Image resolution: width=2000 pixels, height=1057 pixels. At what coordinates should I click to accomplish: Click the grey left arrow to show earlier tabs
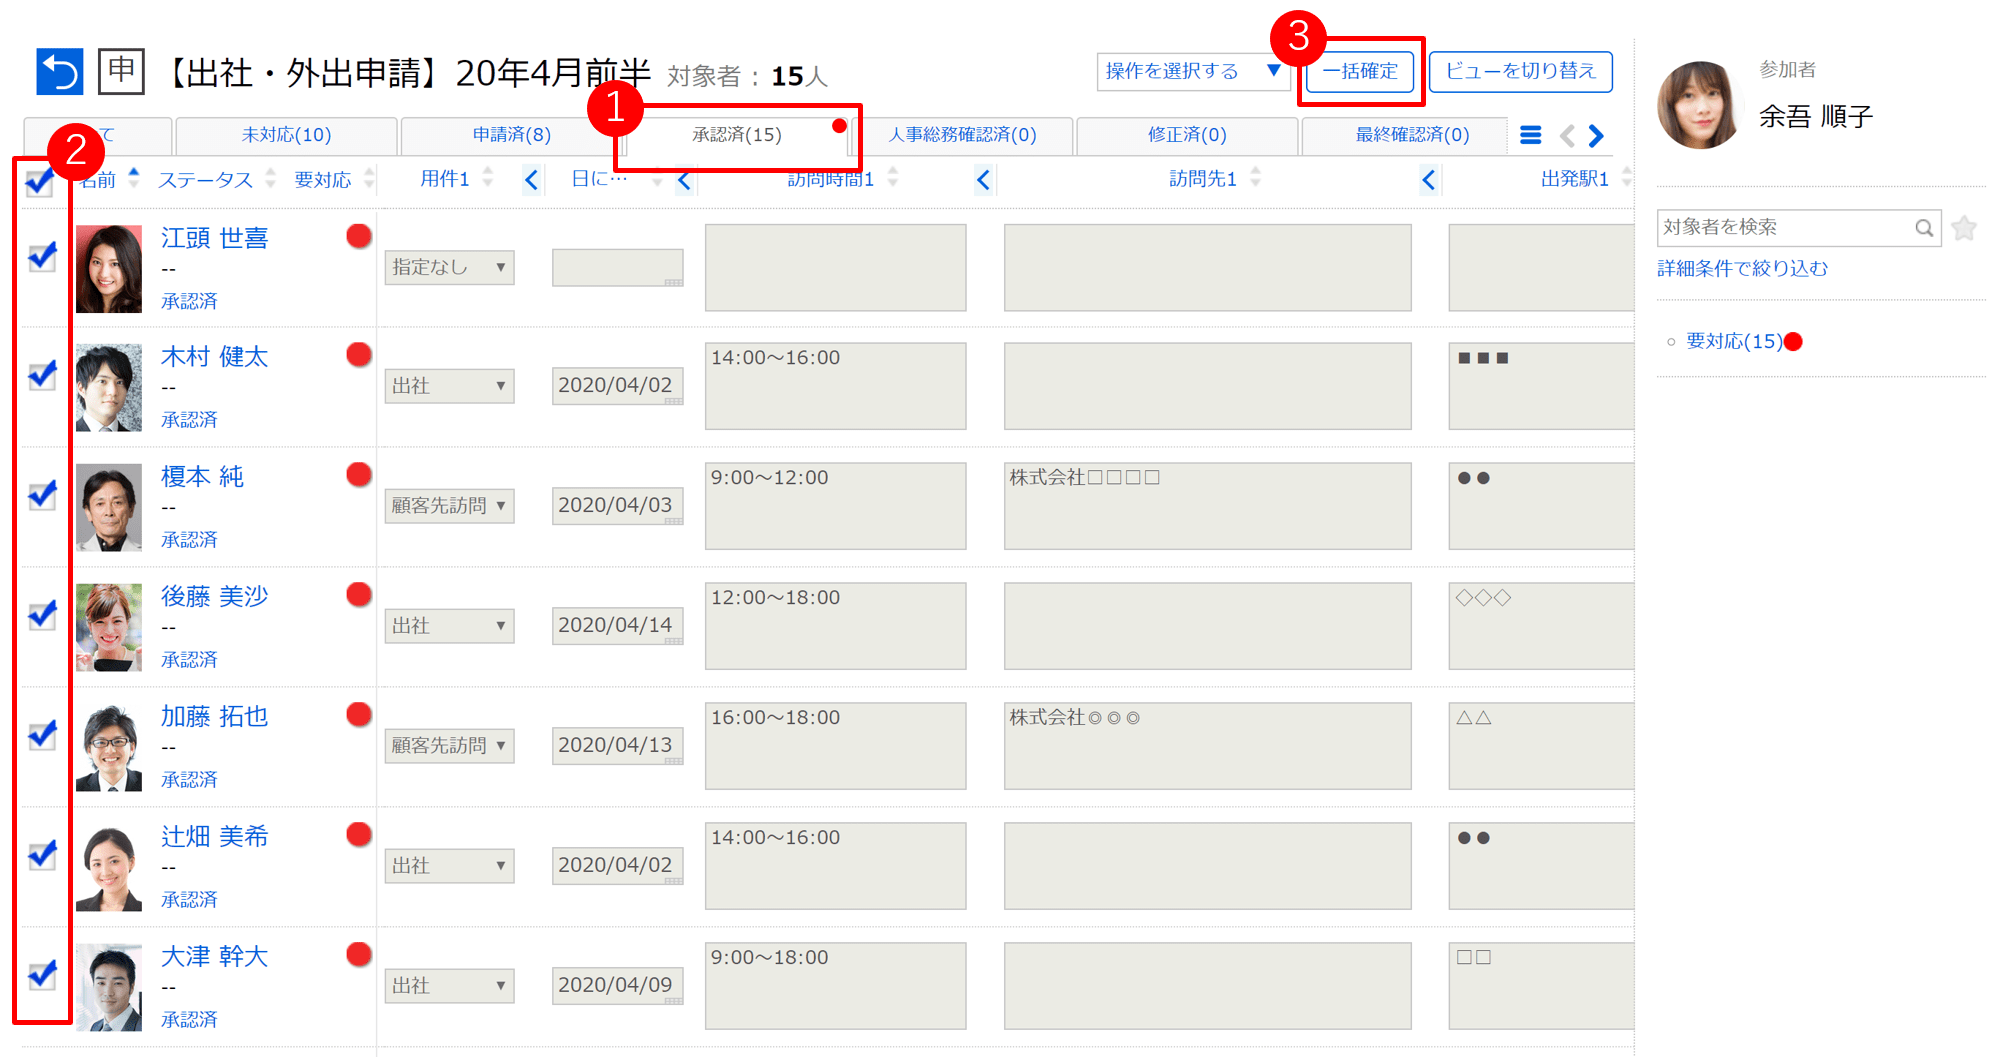pos(1567,135)
